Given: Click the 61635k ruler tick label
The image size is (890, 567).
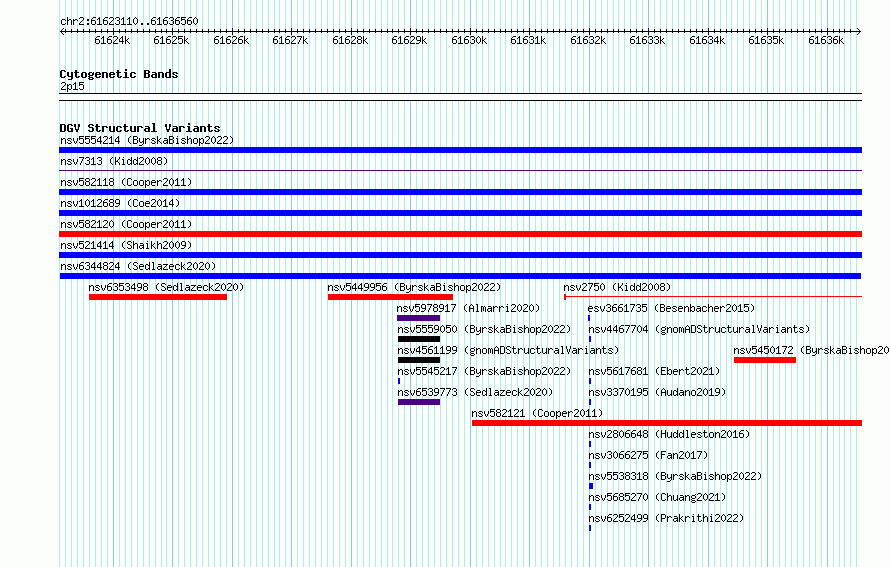Looking at the screenshot, I should click(766, 40).
